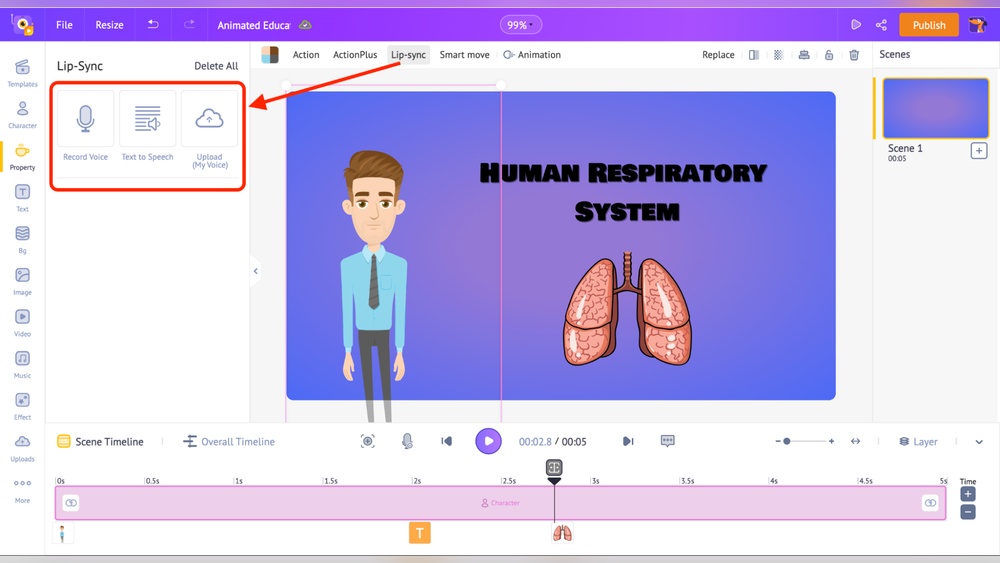Open the Effect panel in sidebar
This screenshot has height=563, width=1000.
coord(22,406)
